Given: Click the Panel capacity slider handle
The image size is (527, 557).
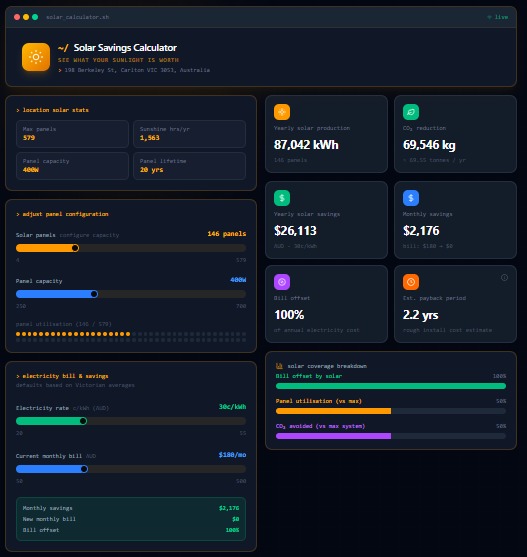Looking at the screenshot, I should (94, 294).
